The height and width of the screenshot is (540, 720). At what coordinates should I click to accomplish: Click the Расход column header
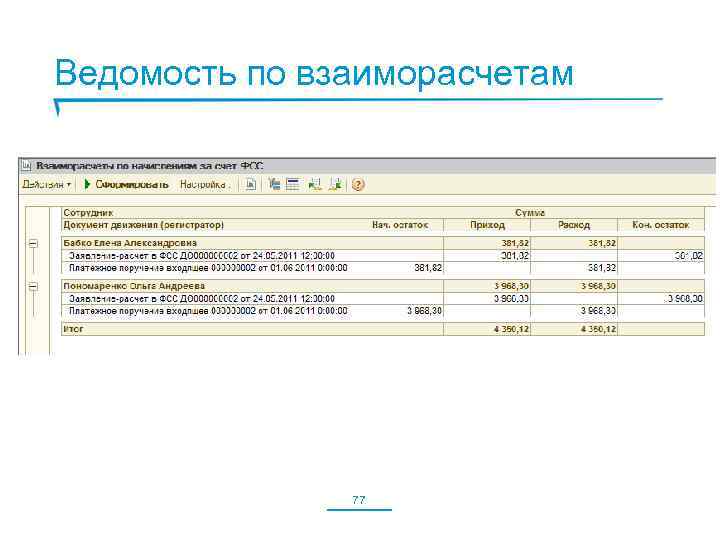point(574,225)
